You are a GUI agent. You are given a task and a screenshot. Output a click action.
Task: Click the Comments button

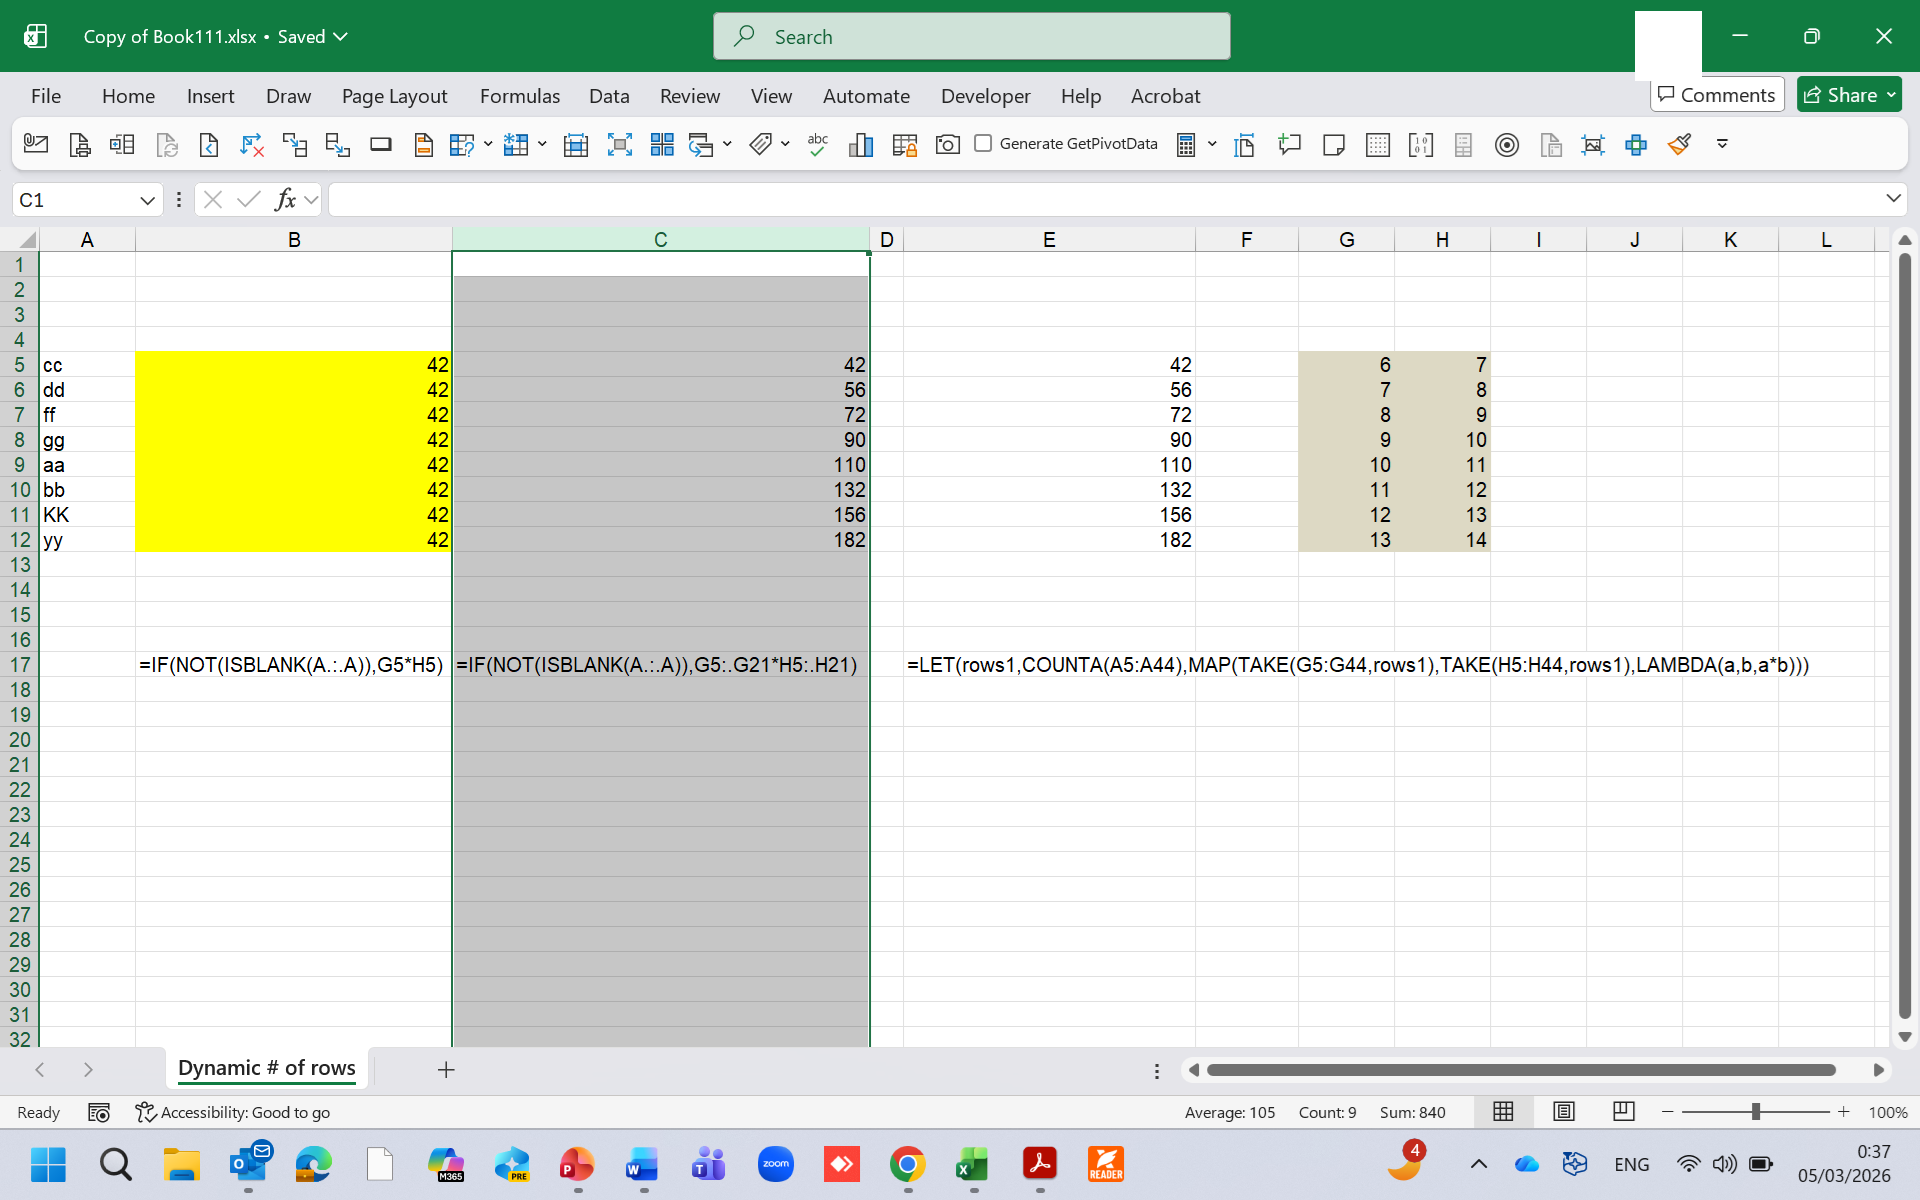click(1716, 95)
